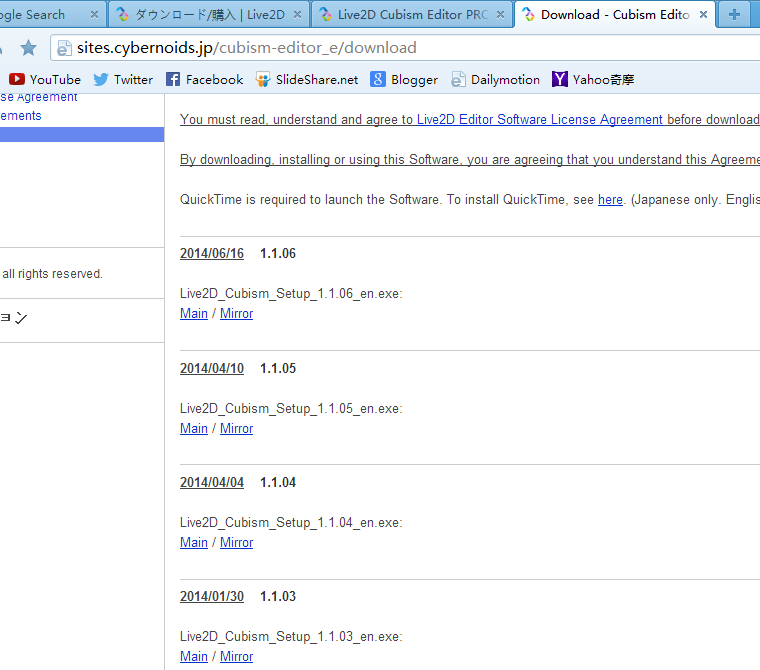Download 1.1.03 from Mirror link
The height and width of the screenshot is (670, 760).
pyautogui.click(x=237, y=656)
